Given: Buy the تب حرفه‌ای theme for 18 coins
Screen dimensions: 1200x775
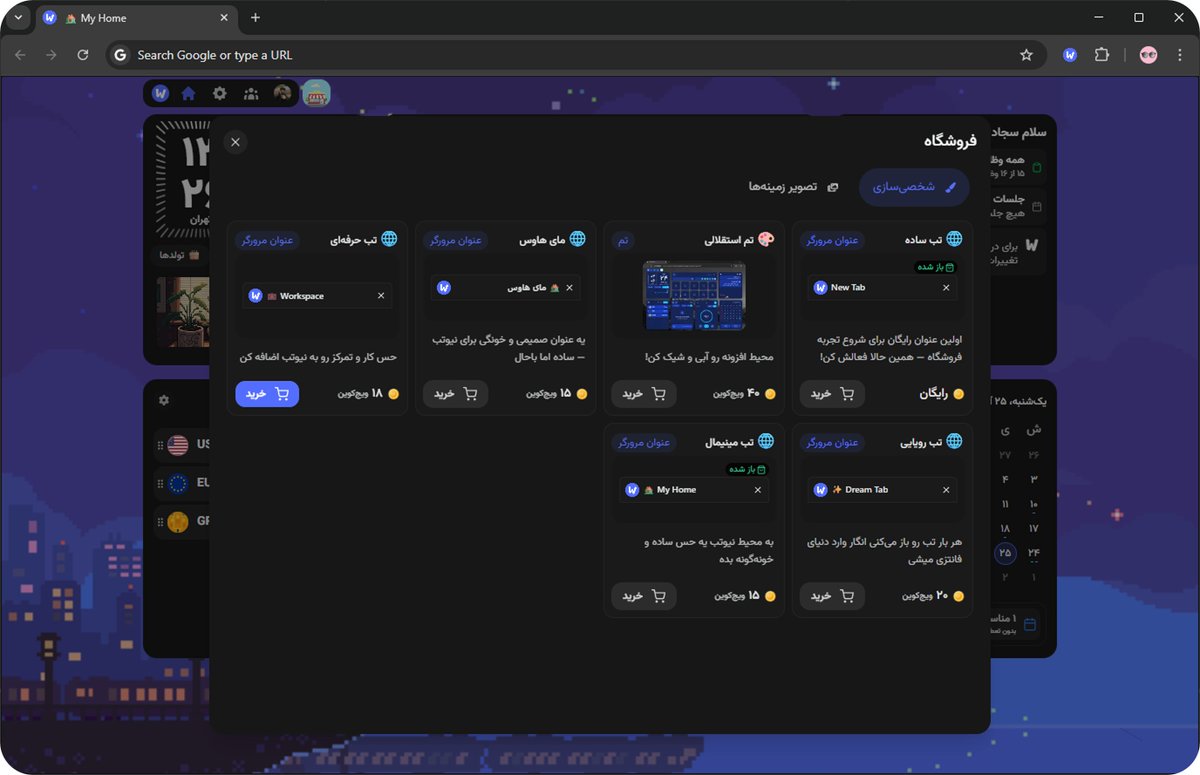Looking at the screenshot, I should (x=266, y=394).
